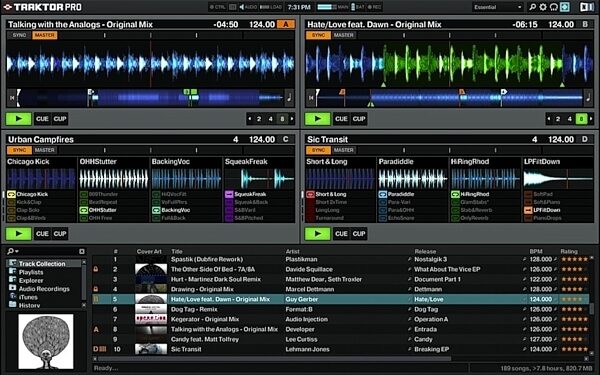Click the browser maximize square icon
Image resolution: width=600 pixels, height=375 pixels.
coord(82,251)
